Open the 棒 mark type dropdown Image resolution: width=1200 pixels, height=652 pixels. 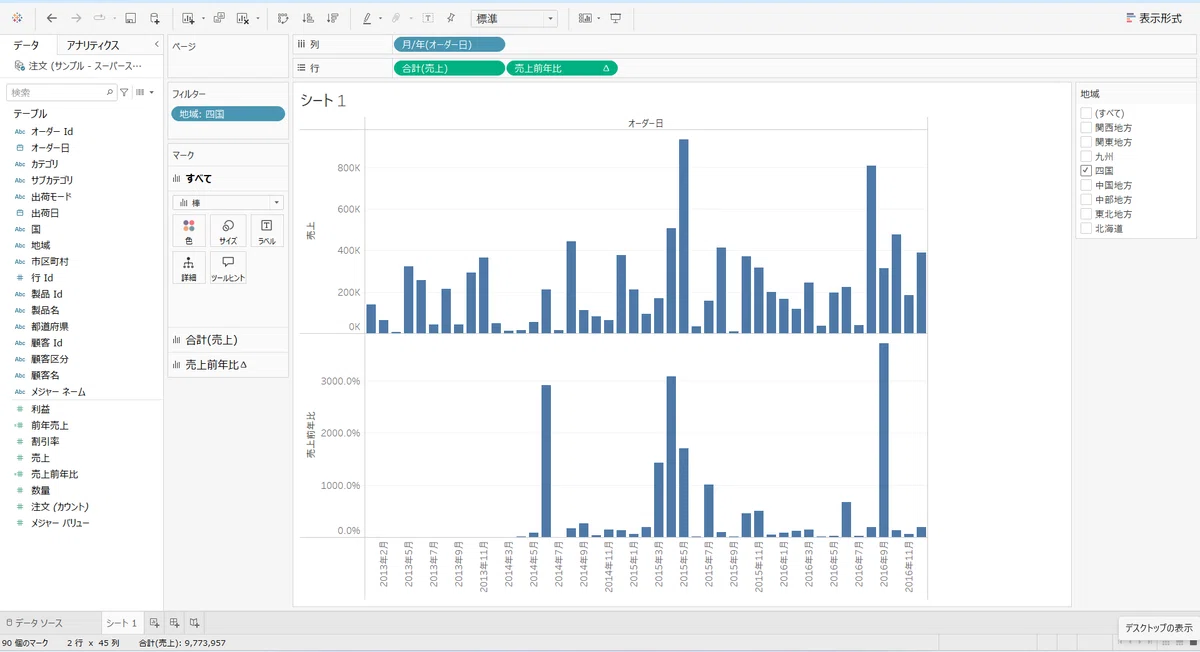[x=228, y=202]
